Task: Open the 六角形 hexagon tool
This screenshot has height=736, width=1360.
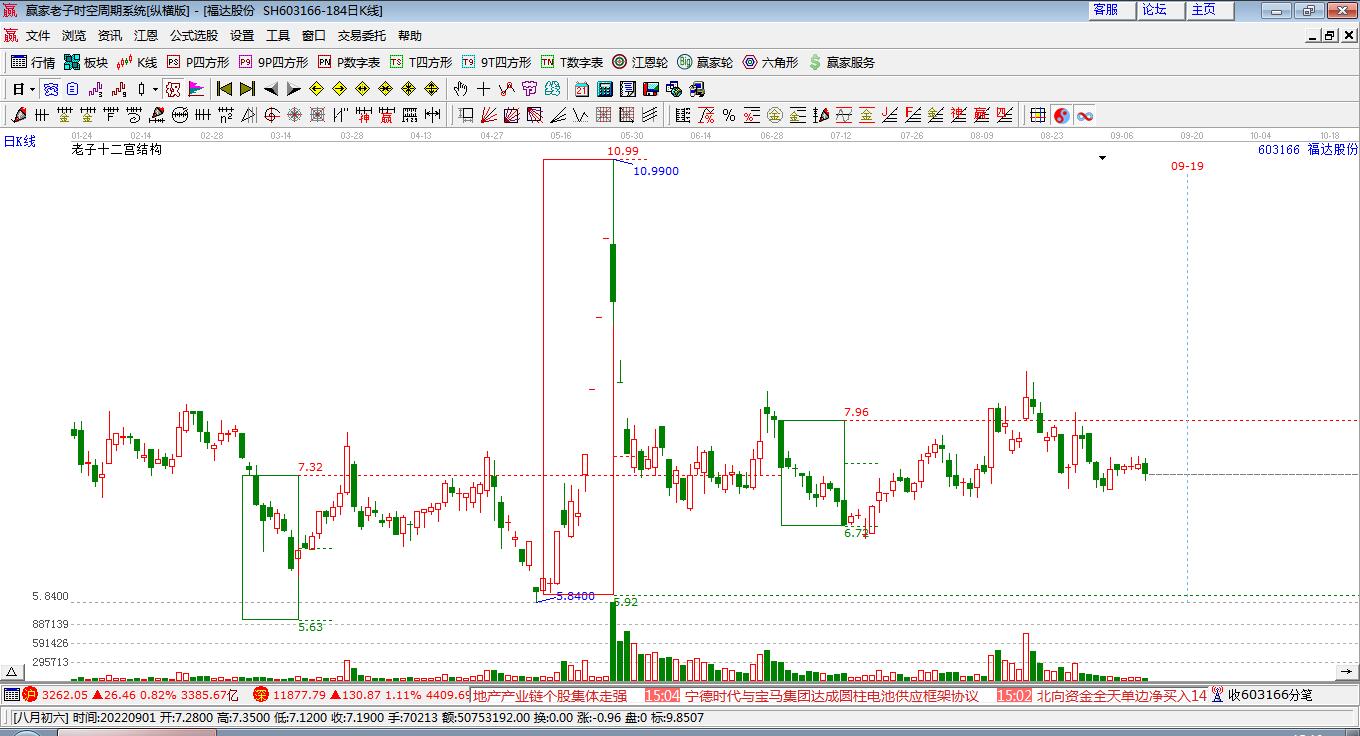Action: click(770, 62)
